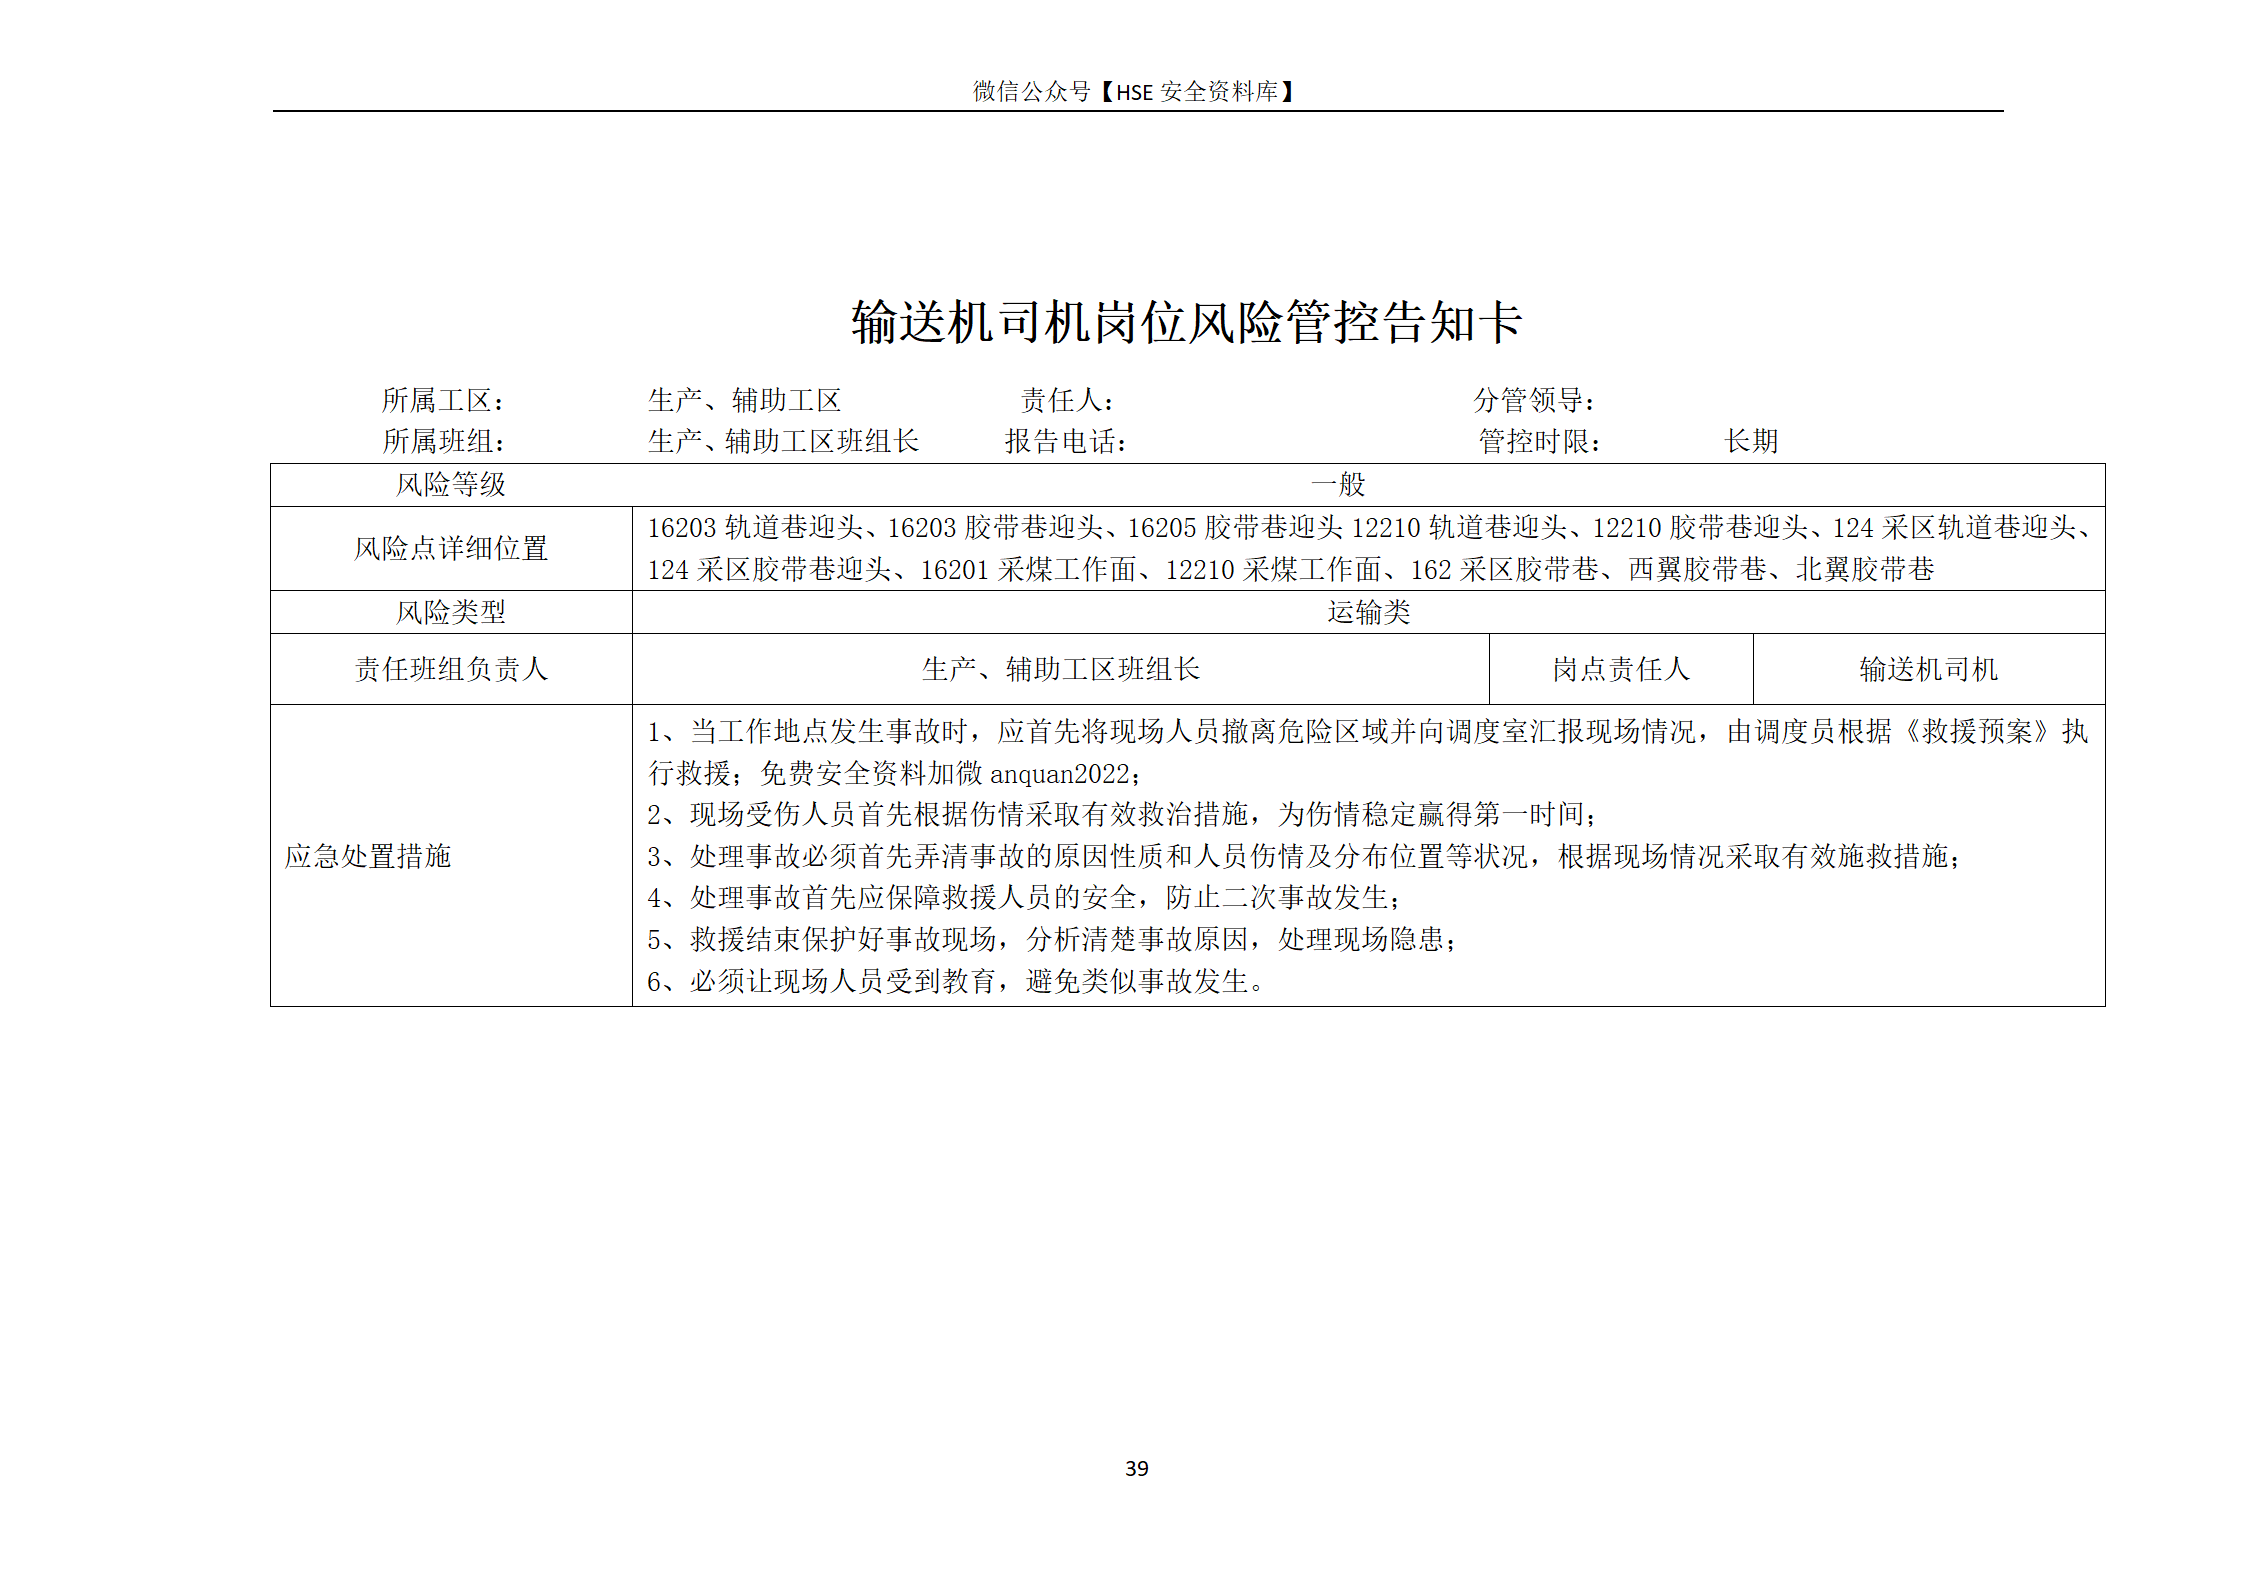The height and width of the screenshot is (1587, 2245).
Task: Click the label 管控时限:
Action: click(x=1540, y=441)
